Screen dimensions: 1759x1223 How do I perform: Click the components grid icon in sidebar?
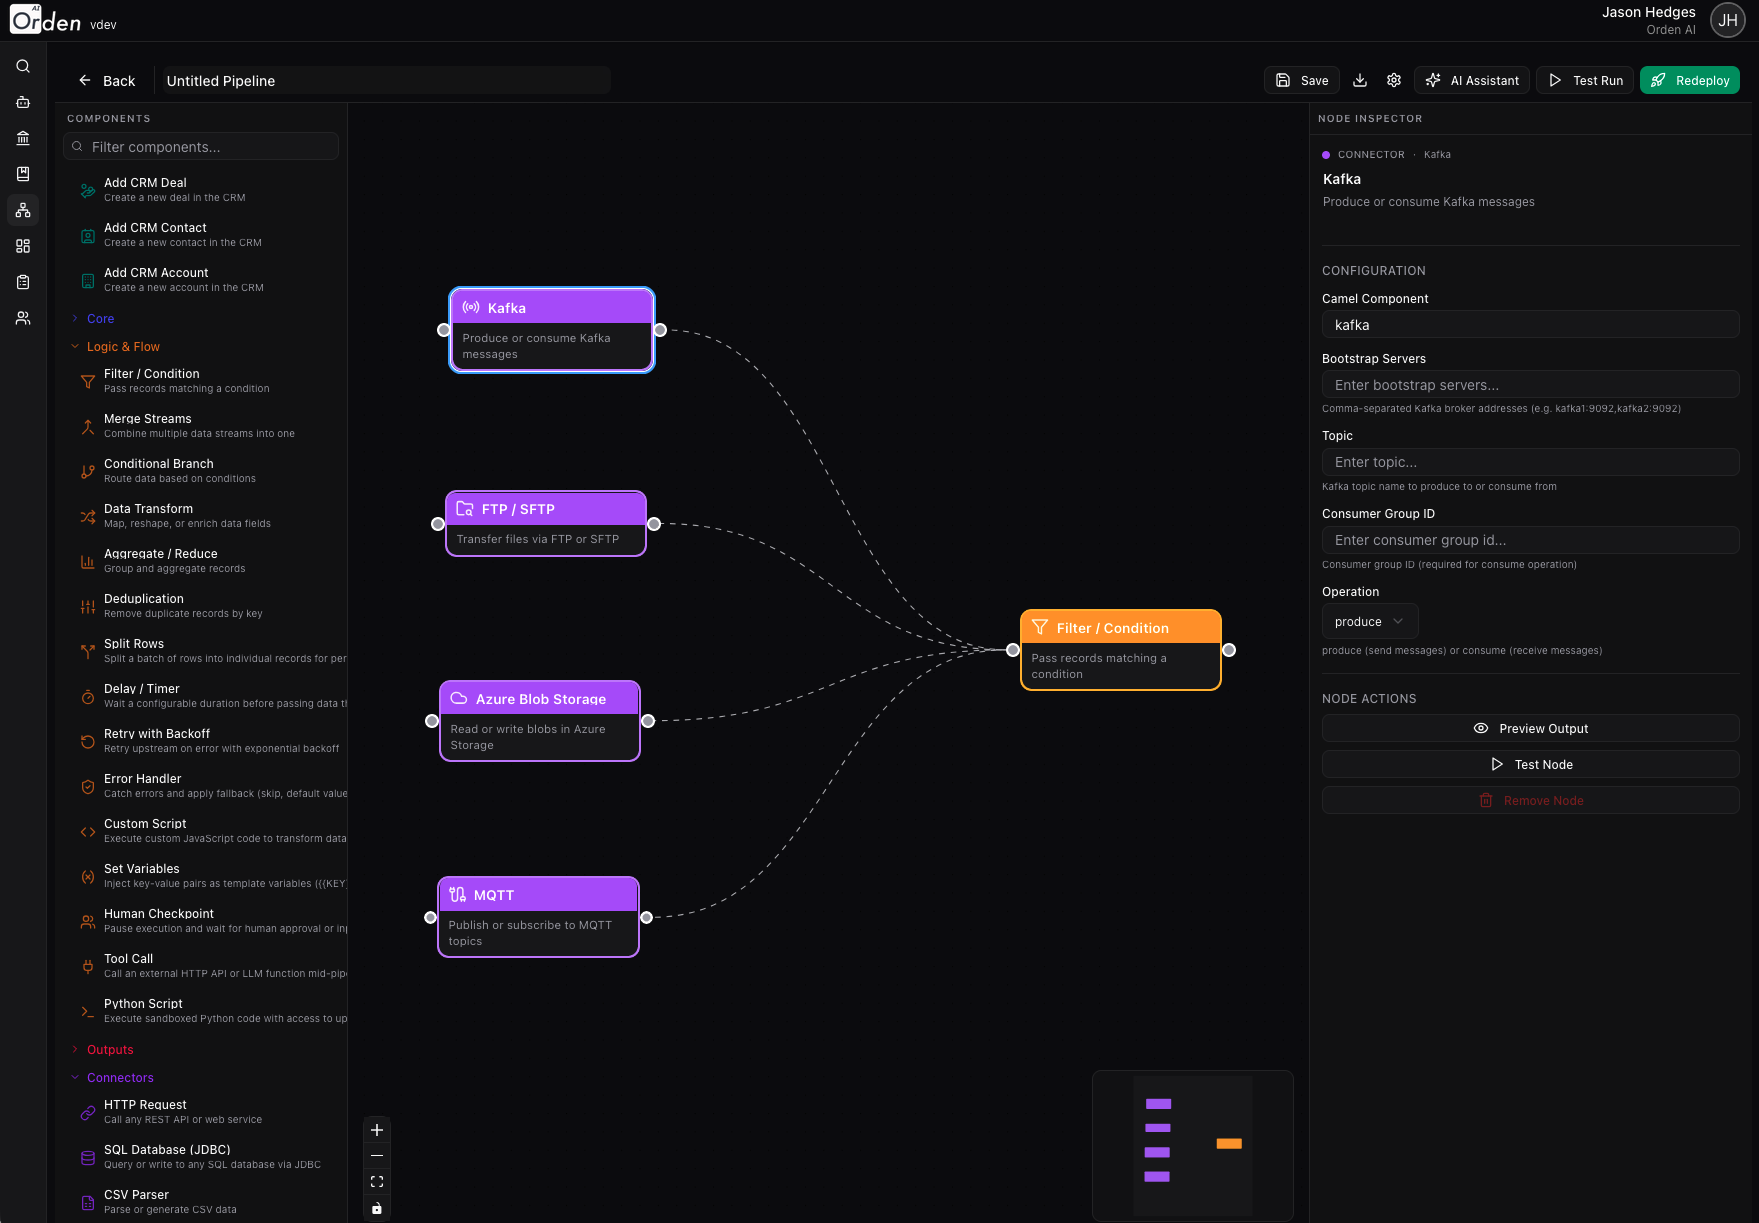point(22,246)
